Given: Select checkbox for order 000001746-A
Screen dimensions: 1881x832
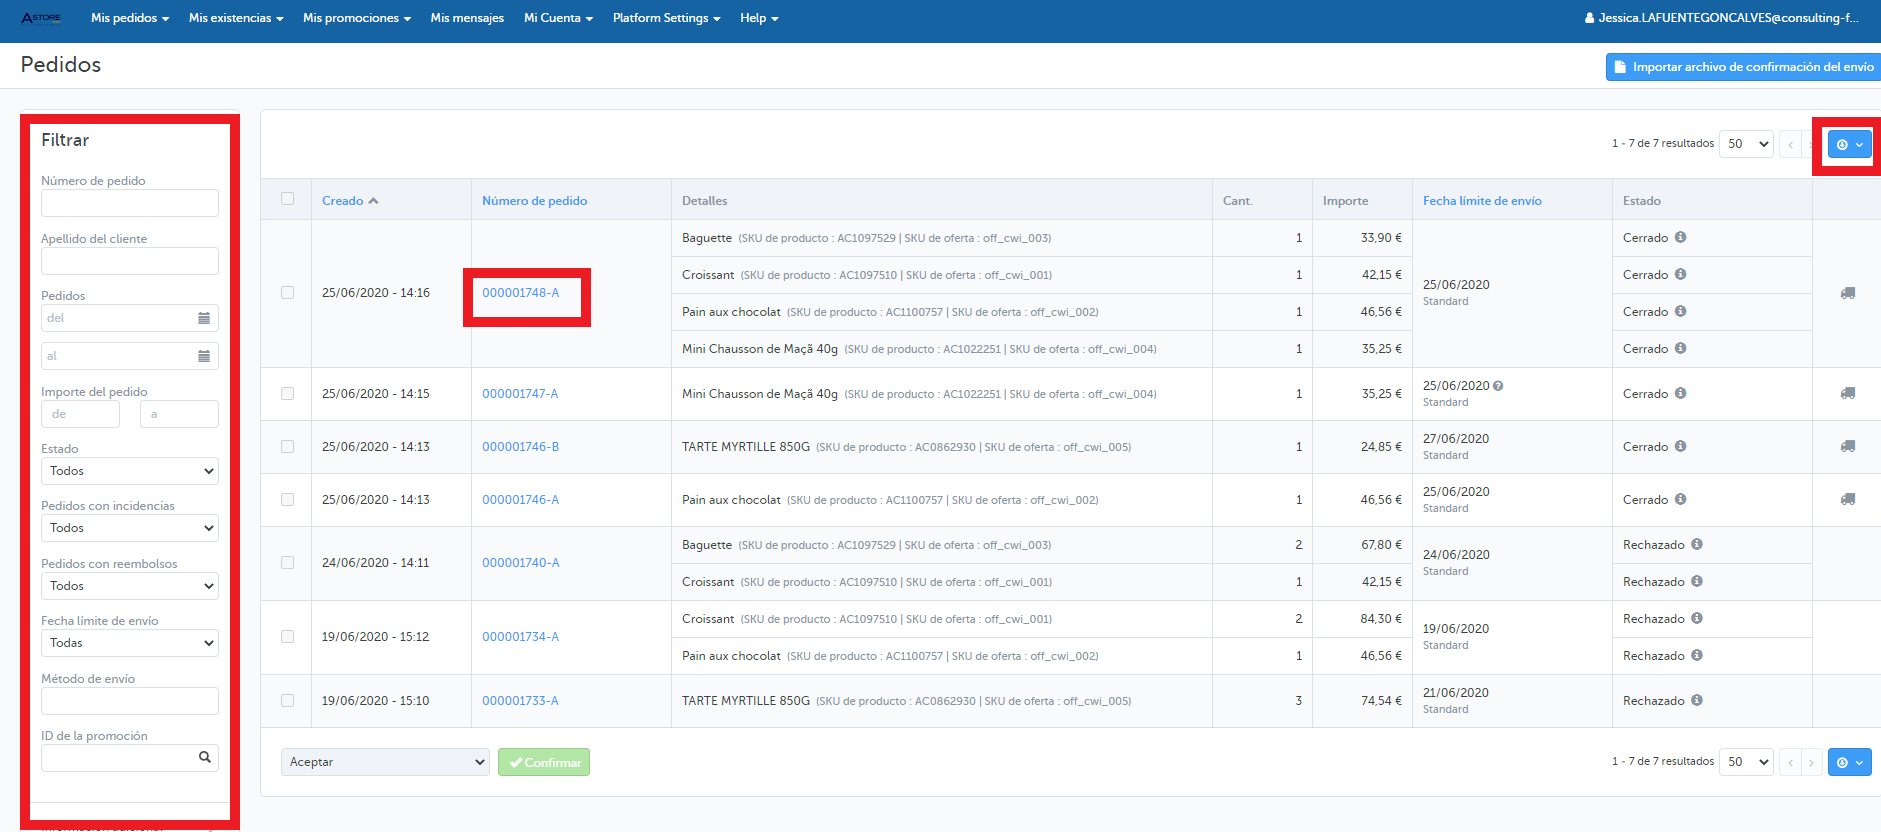Looking at the screenshot, I should [288, 500].
